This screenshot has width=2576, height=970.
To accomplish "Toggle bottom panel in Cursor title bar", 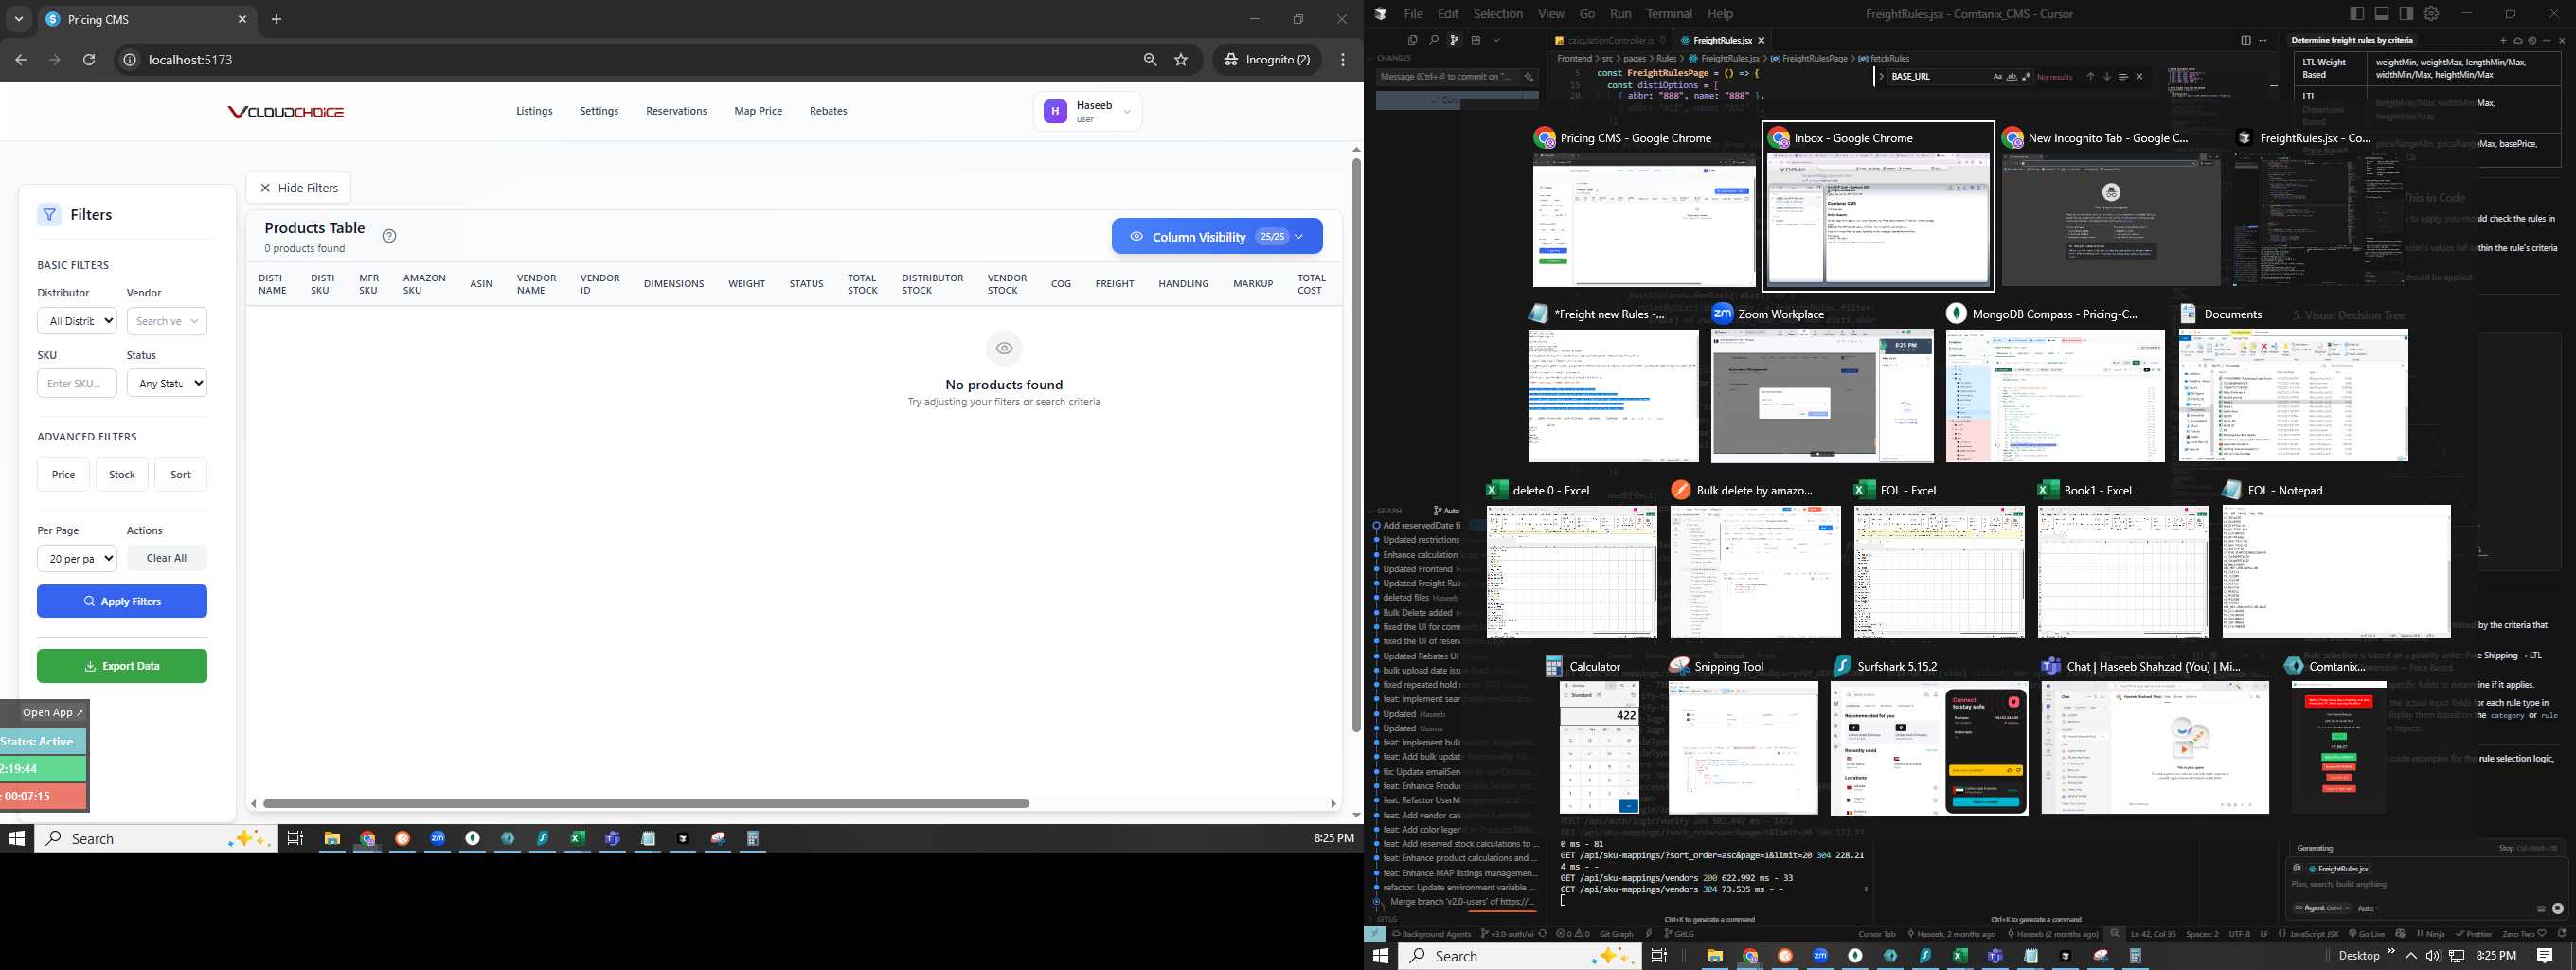I will [2382, 13].
